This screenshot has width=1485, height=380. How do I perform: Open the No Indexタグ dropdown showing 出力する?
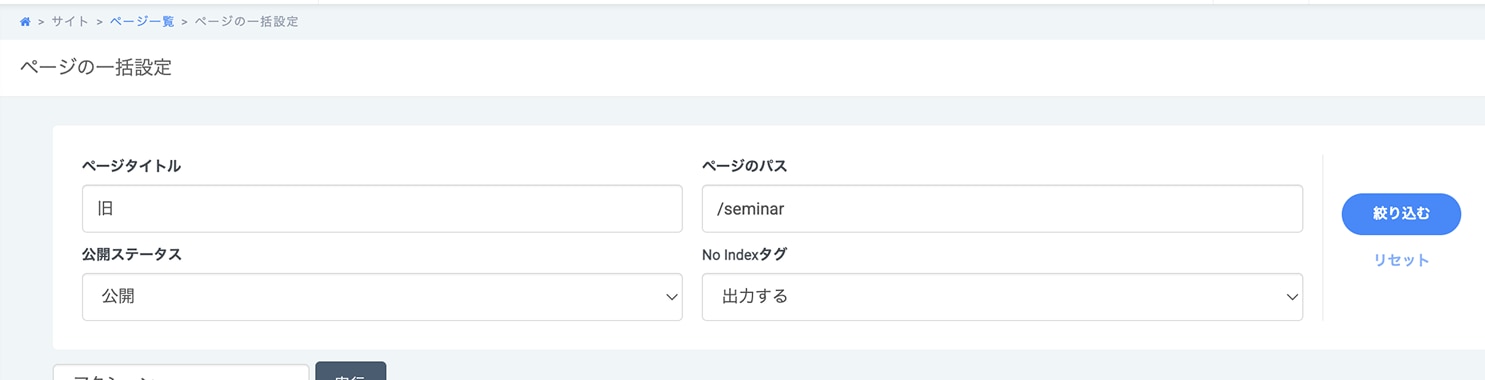[1002, 297]
